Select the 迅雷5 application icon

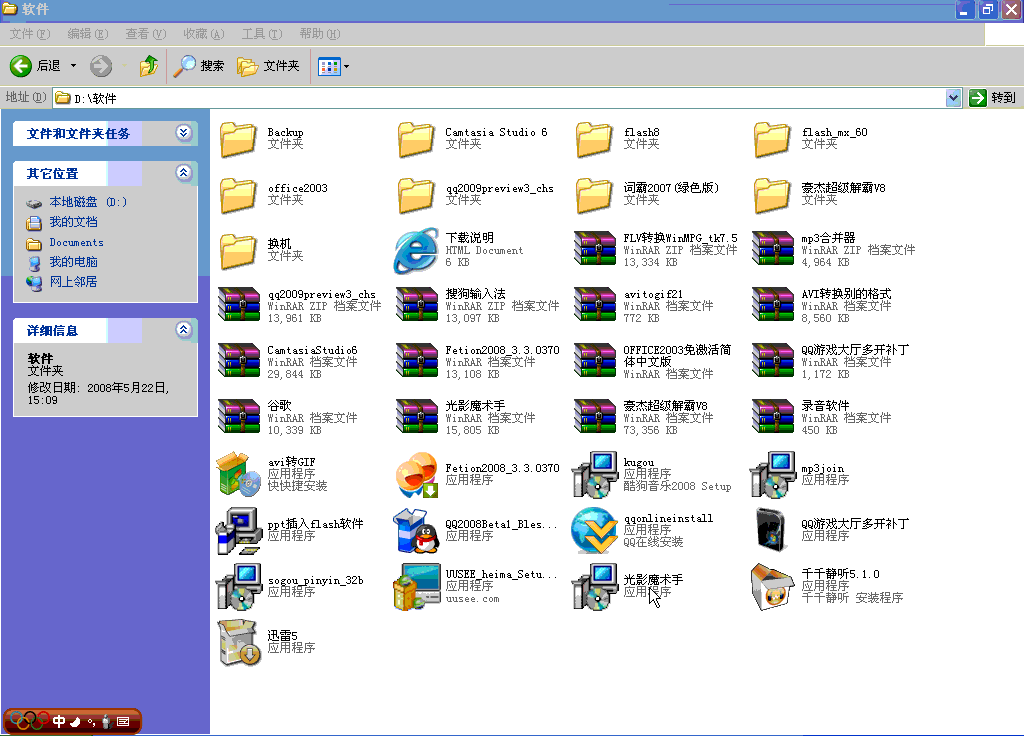238,643
